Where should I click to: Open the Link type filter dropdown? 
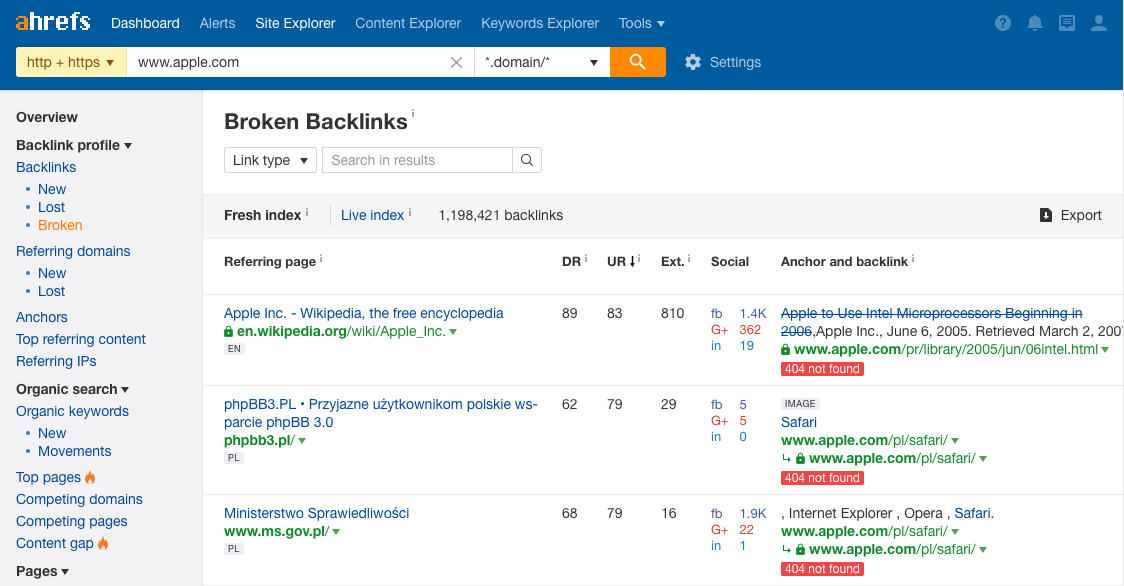270,160
